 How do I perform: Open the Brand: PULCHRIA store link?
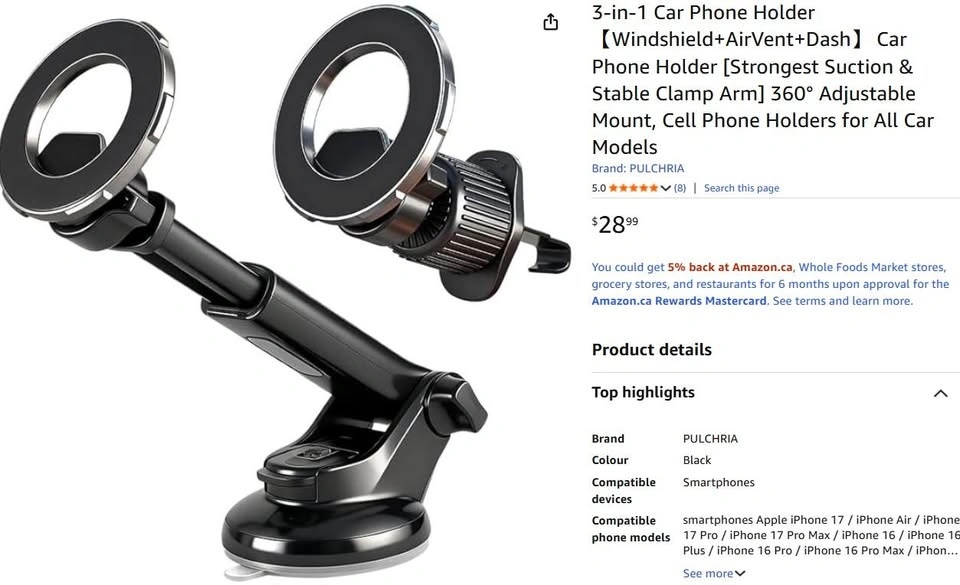[x=637, y=168]
